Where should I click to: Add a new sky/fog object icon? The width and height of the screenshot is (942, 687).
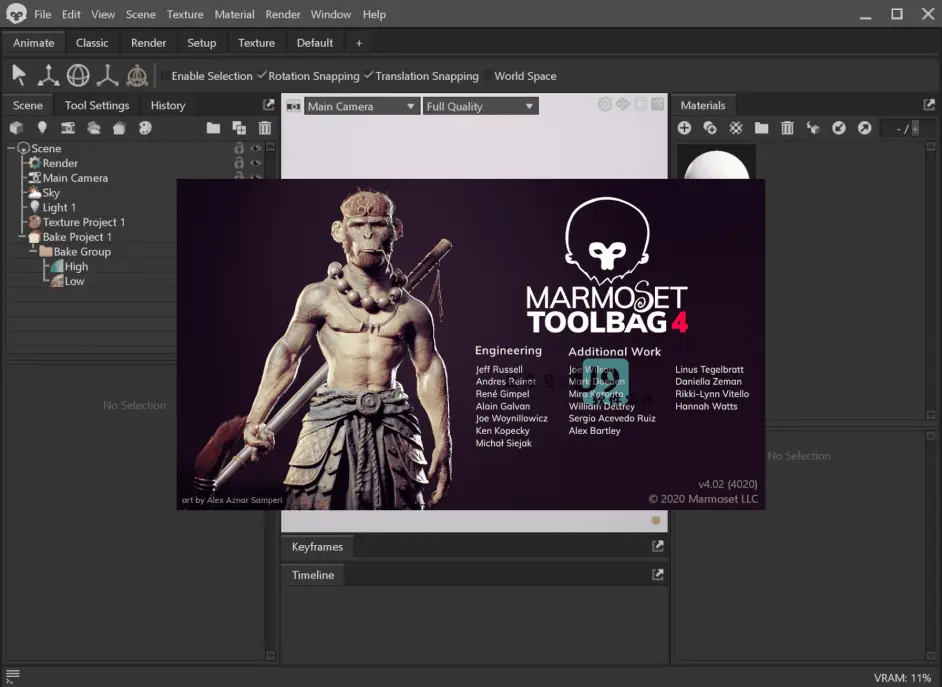tap(94, 127)
